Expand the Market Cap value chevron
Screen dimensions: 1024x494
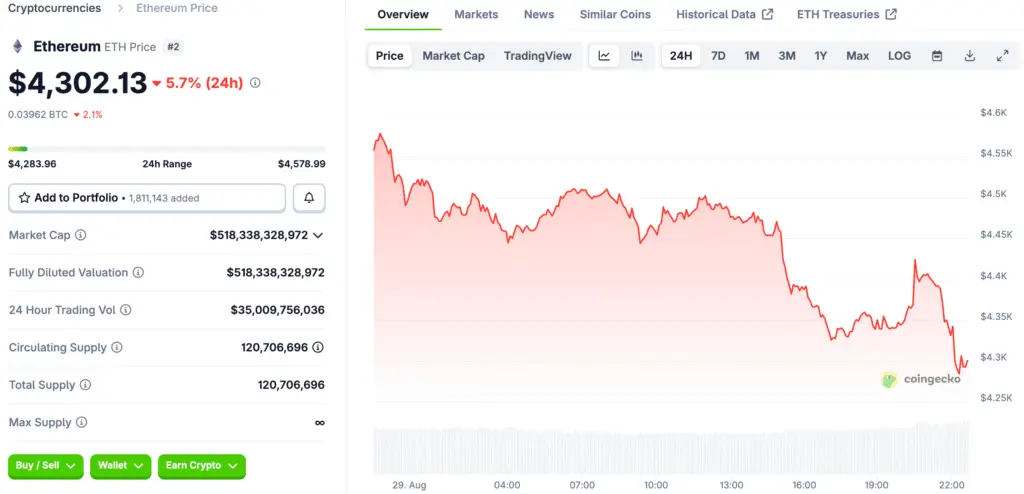pos(318,235)
